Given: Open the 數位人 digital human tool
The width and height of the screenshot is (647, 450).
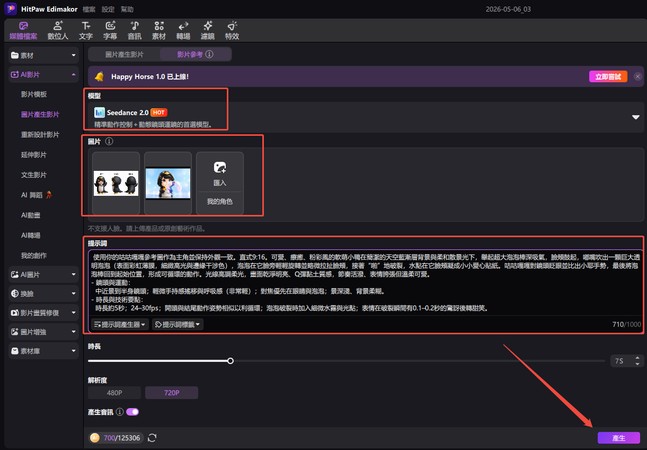Looking at the screenshot, I should 58,31.
